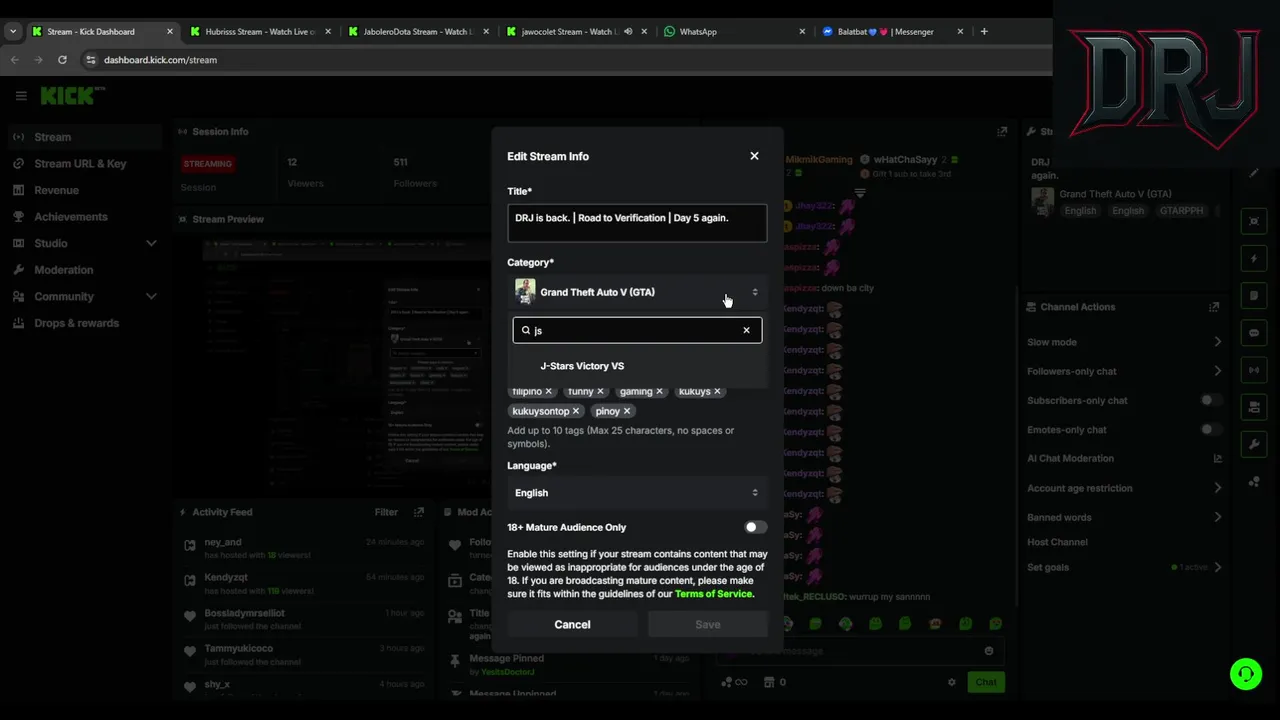This screenshot has width=1280, height=720.
Task: Click the camera icon in right strip
Action: pos(1254,407)
